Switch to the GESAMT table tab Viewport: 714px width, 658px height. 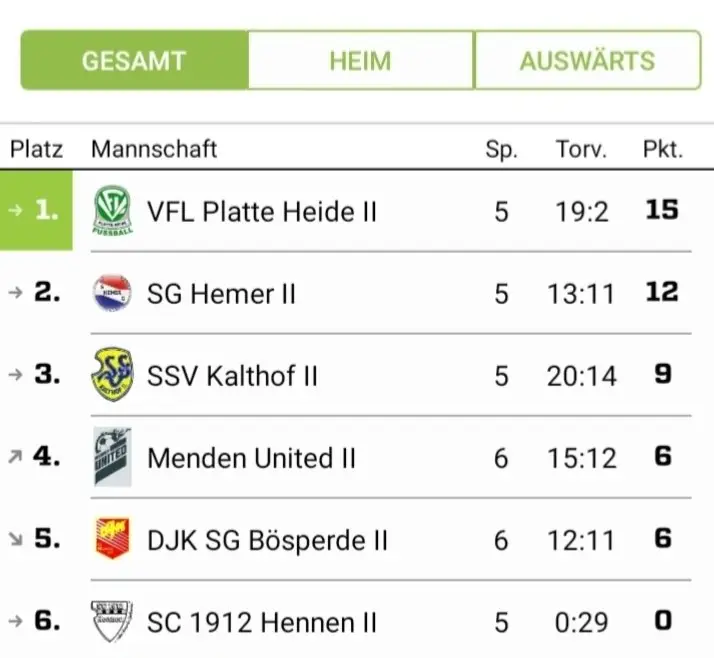coord(134,60)
